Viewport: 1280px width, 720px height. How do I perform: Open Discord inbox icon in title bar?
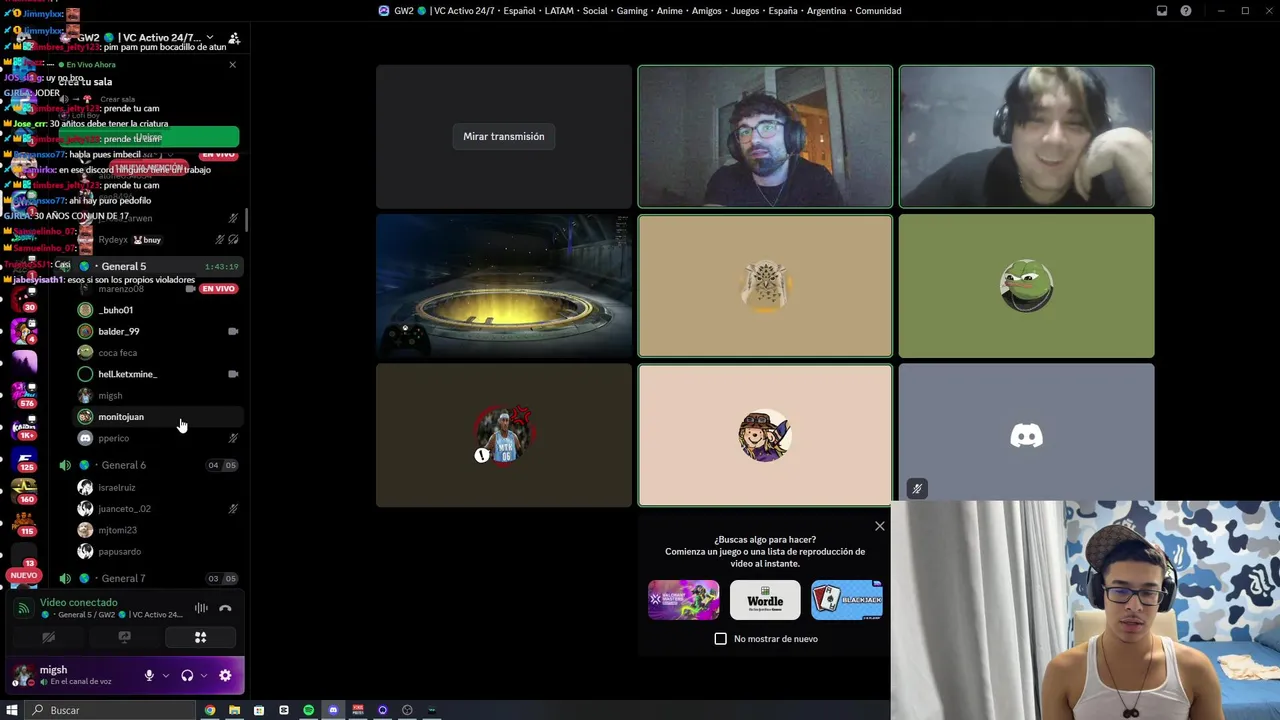pyautogui.click(x=1162, y=11)
